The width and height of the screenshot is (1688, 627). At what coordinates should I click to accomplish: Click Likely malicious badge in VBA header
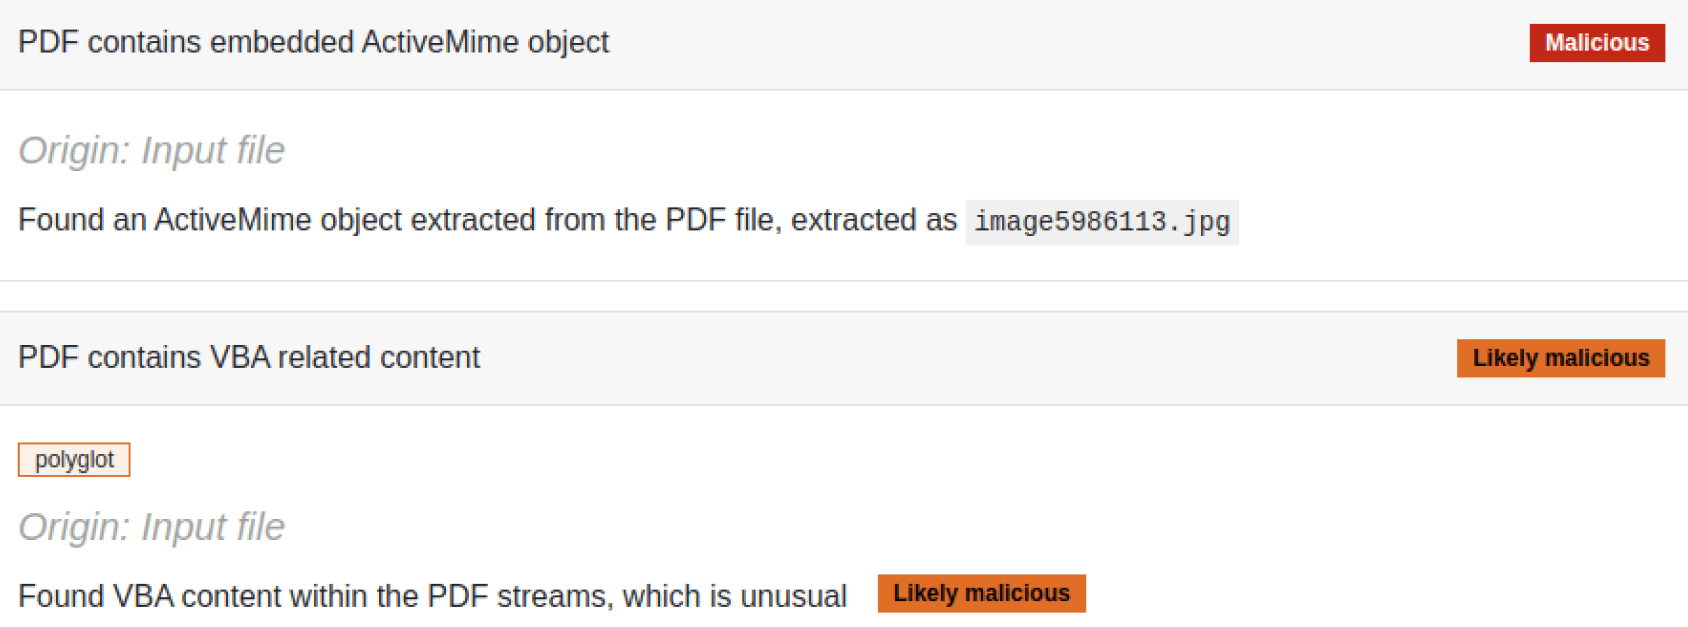click(1560, 358)
